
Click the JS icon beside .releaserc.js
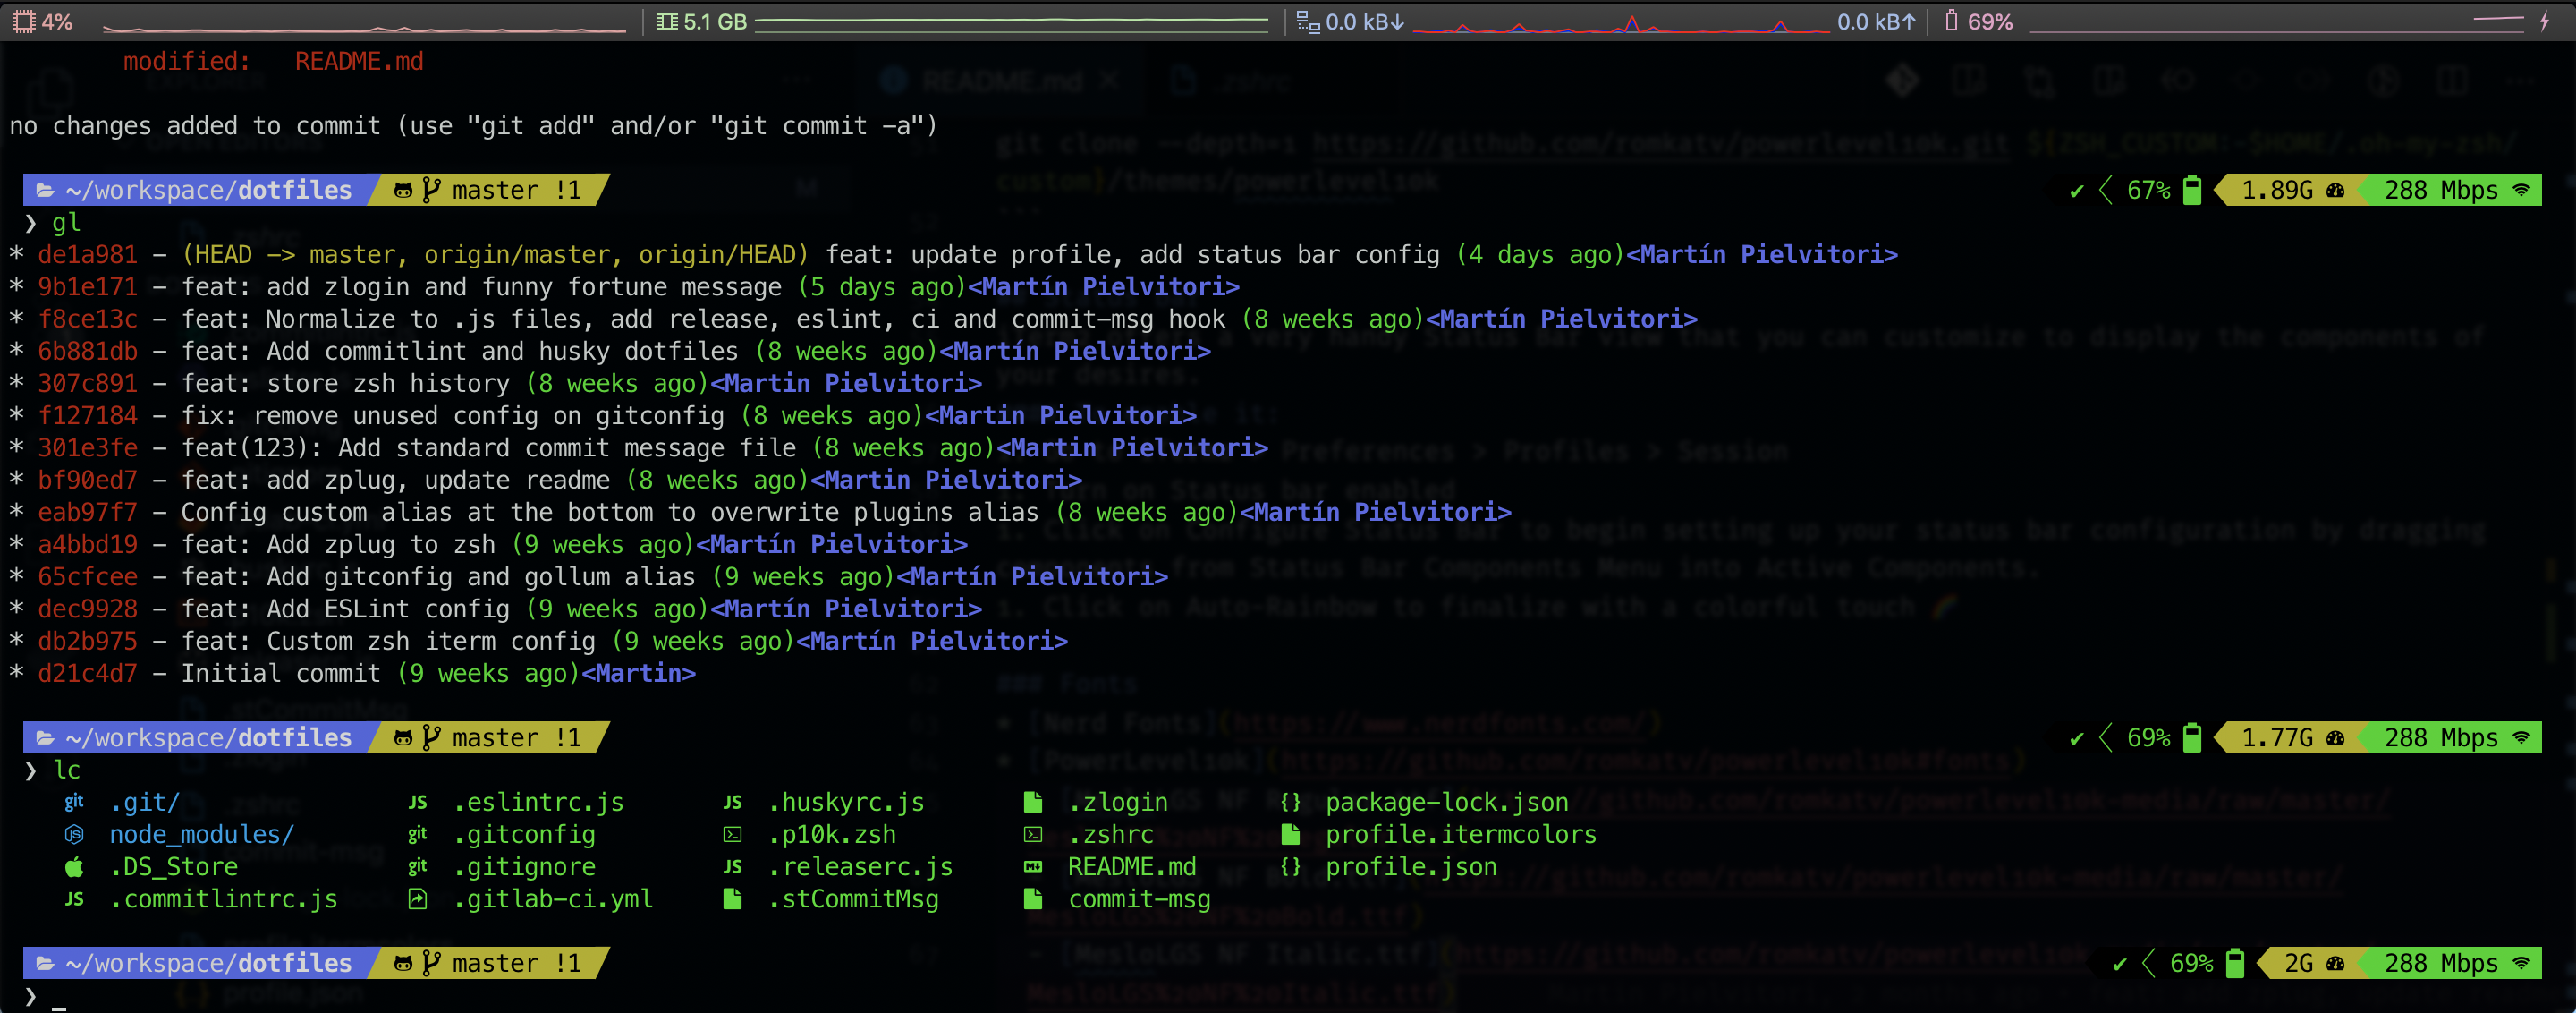click(733, 867)
